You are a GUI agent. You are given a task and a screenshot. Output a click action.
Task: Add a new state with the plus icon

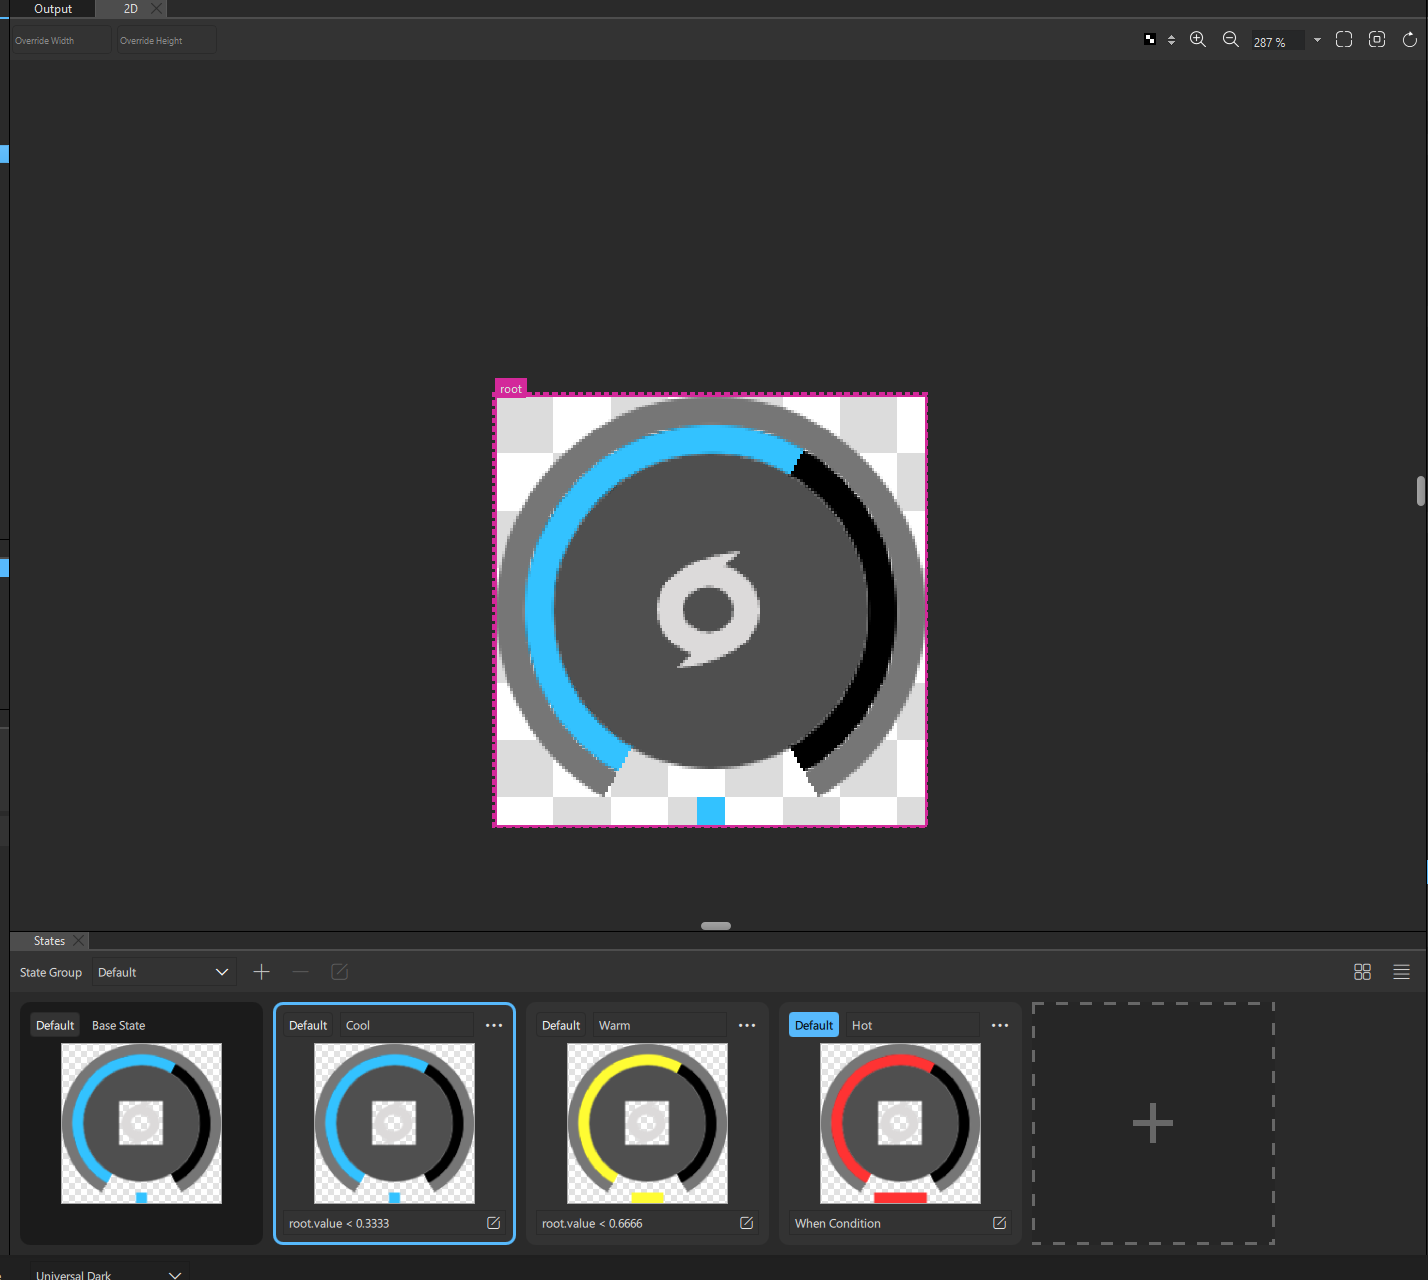click(x=262, y=972)
